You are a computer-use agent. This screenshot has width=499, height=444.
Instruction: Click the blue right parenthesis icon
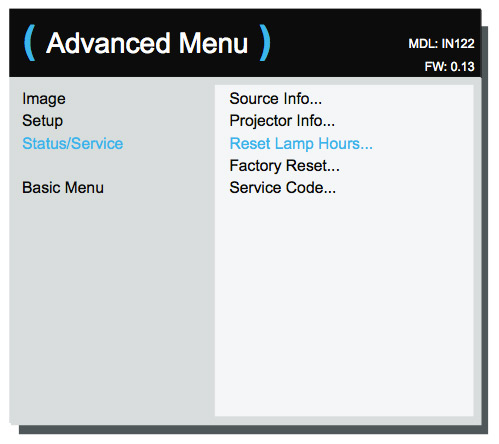[265, 43]
